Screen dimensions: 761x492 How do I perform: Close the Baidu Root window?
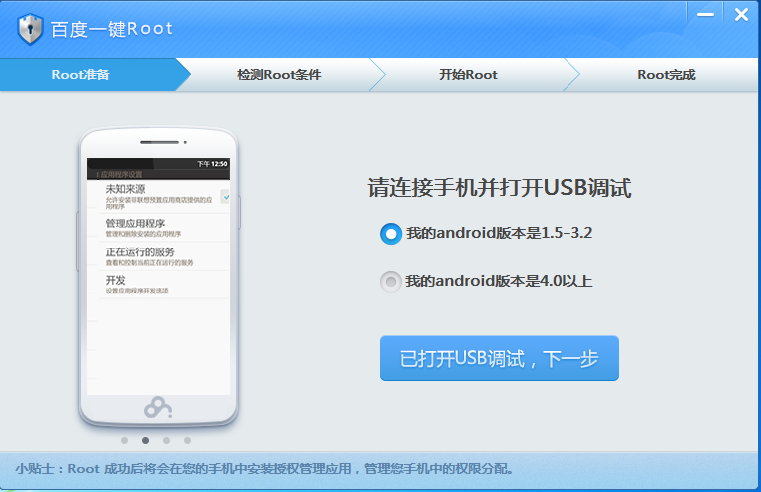(x=741, y=15)
